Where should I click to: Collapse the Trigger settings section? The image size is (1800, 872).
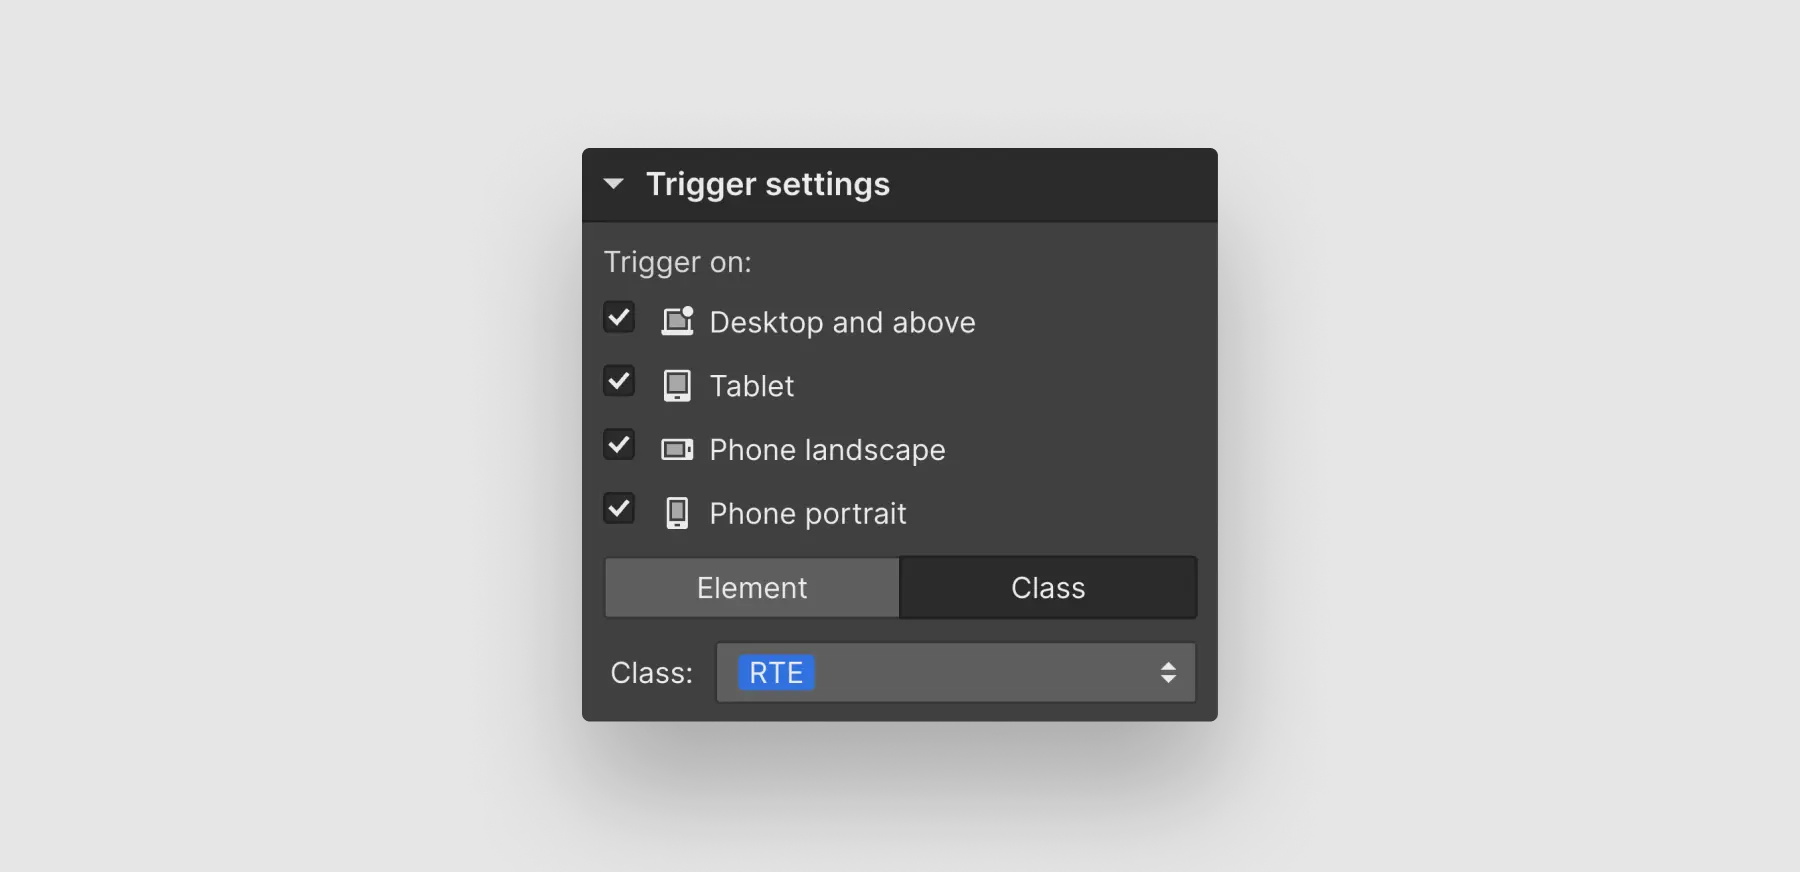[x=614, y=184]
